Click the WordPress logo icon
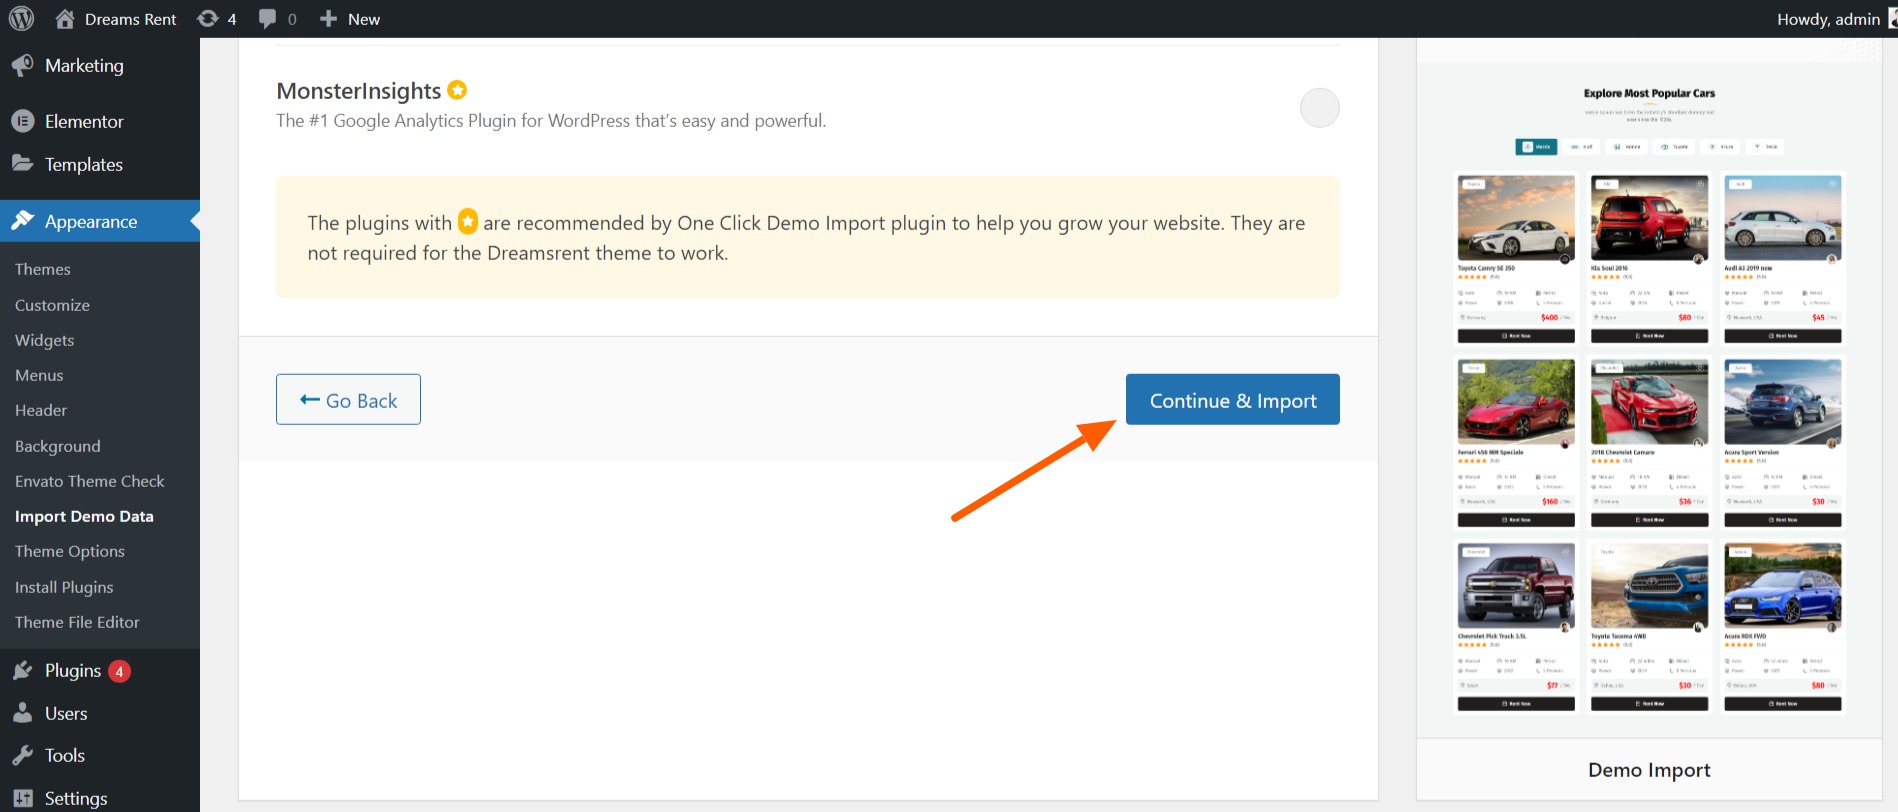Screen dimensions: 1898x812 (21, 18)
